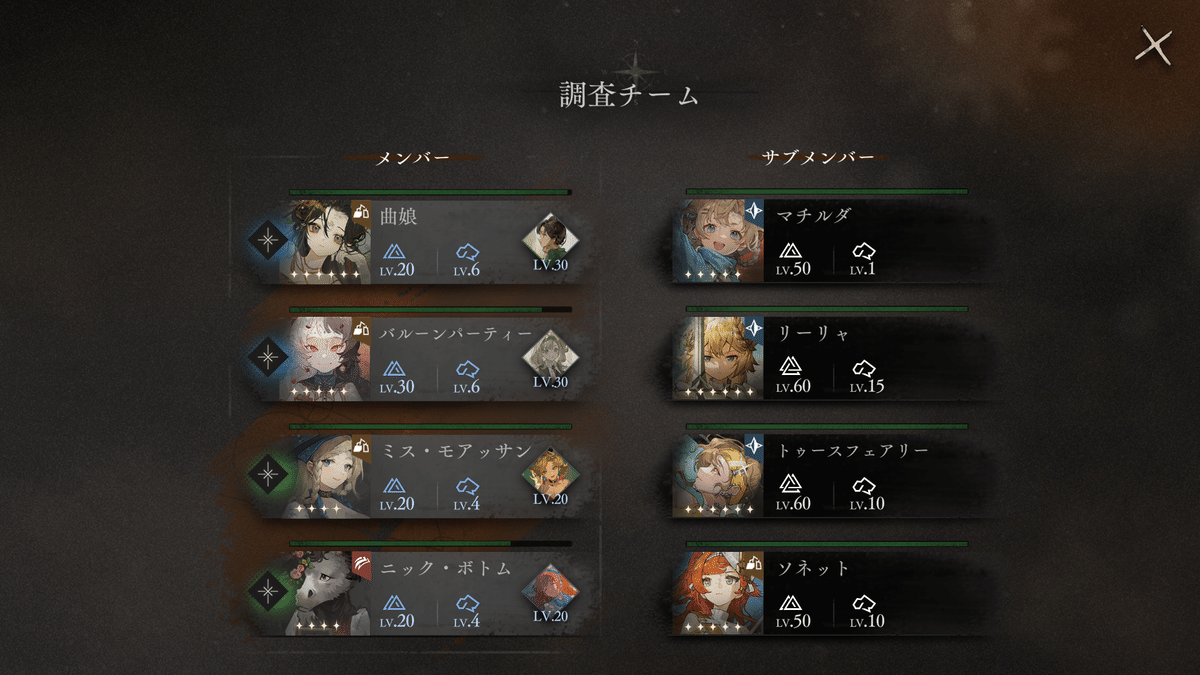Tap the resonance icon for ミス・モアッサン
Image resolution: width=1200 pixels, height=675 pixels.
coord(467,486)
